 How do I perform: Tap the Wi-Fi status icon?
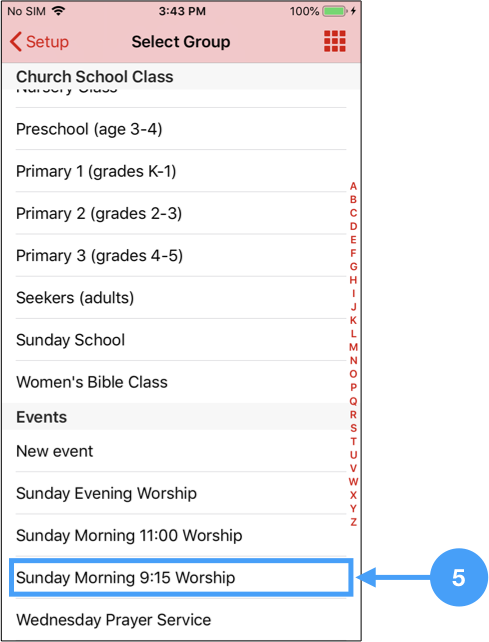pos(59,11)
